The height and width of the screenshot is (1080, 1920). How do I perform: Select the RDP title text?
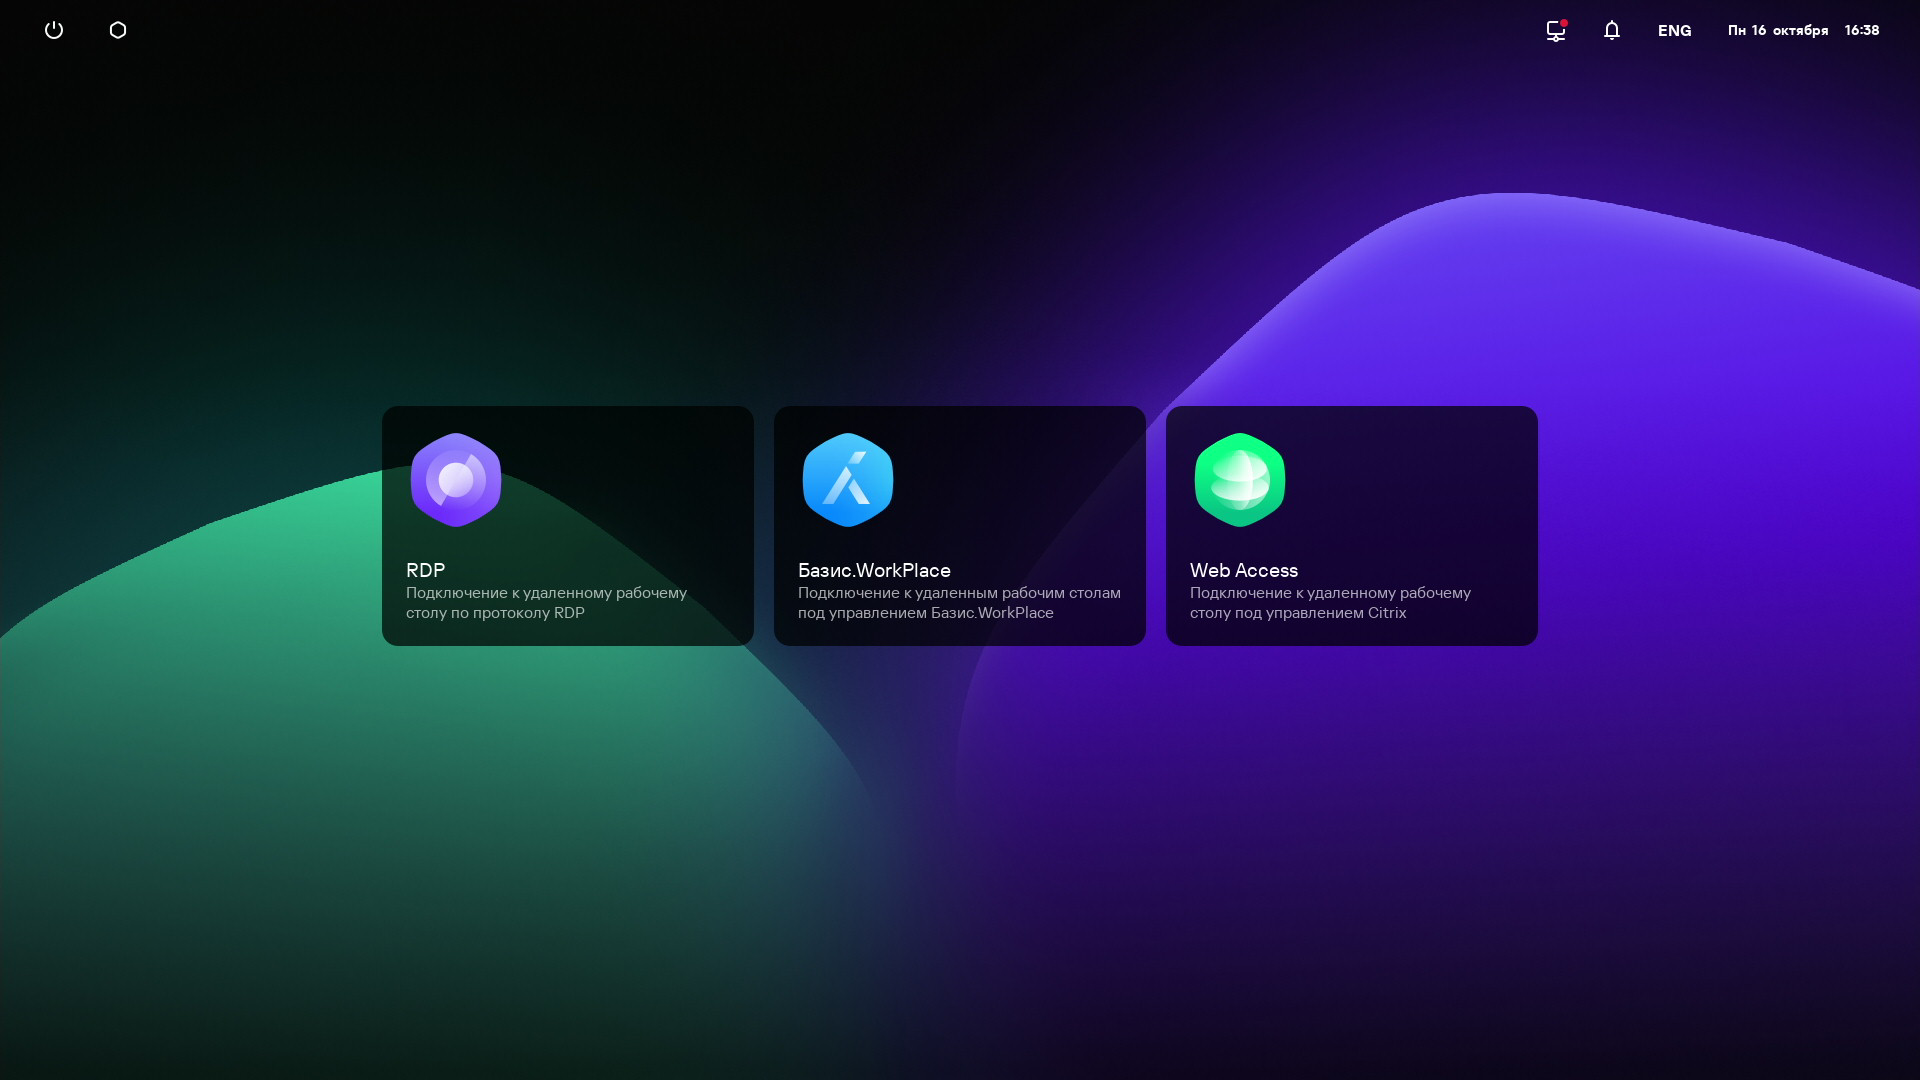tap(425, 570)
